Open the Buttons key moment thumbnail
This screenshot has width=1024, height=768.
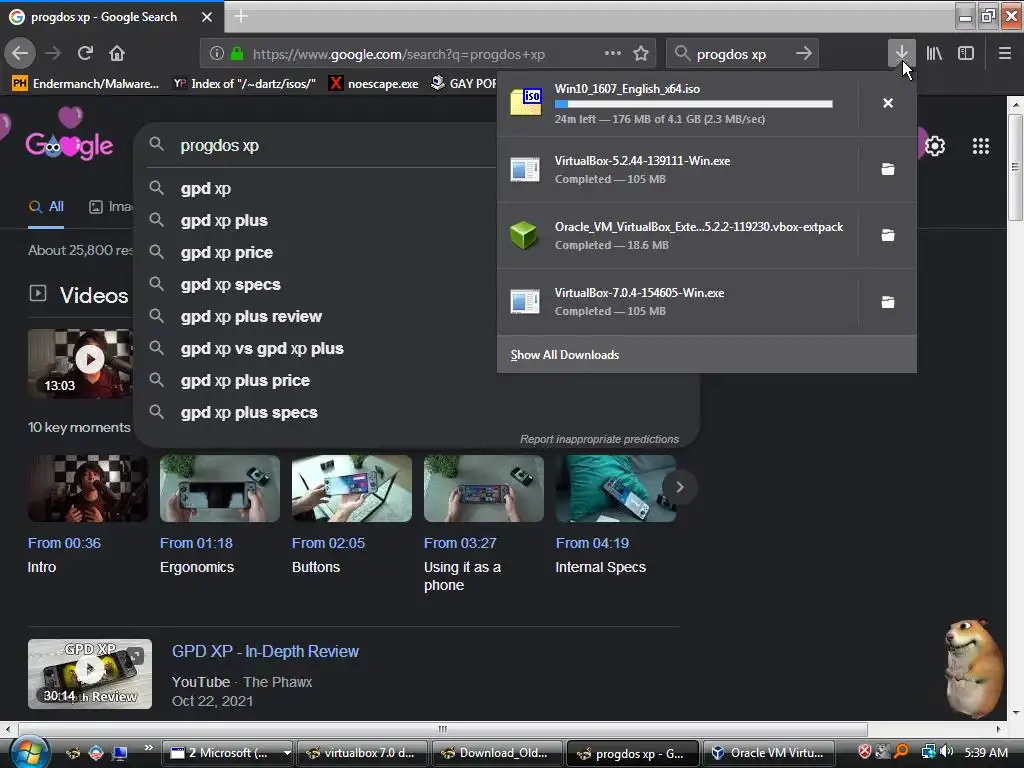point(352,488)
